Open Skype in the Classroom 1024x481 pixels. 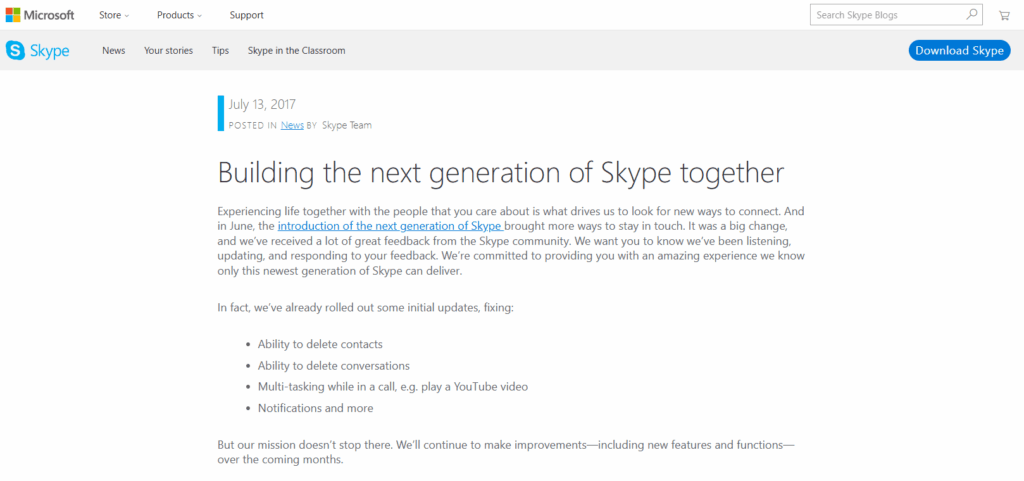coord(296,50)
